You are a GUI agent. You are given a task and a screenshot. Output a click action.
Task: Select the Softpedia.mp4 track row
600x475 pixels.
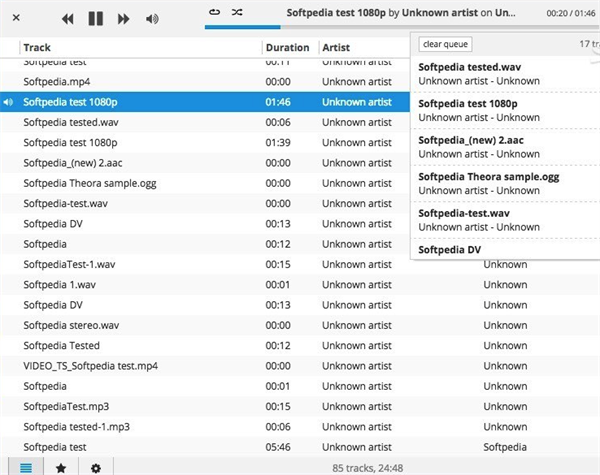pyautogui.click(x=205, y=82)
